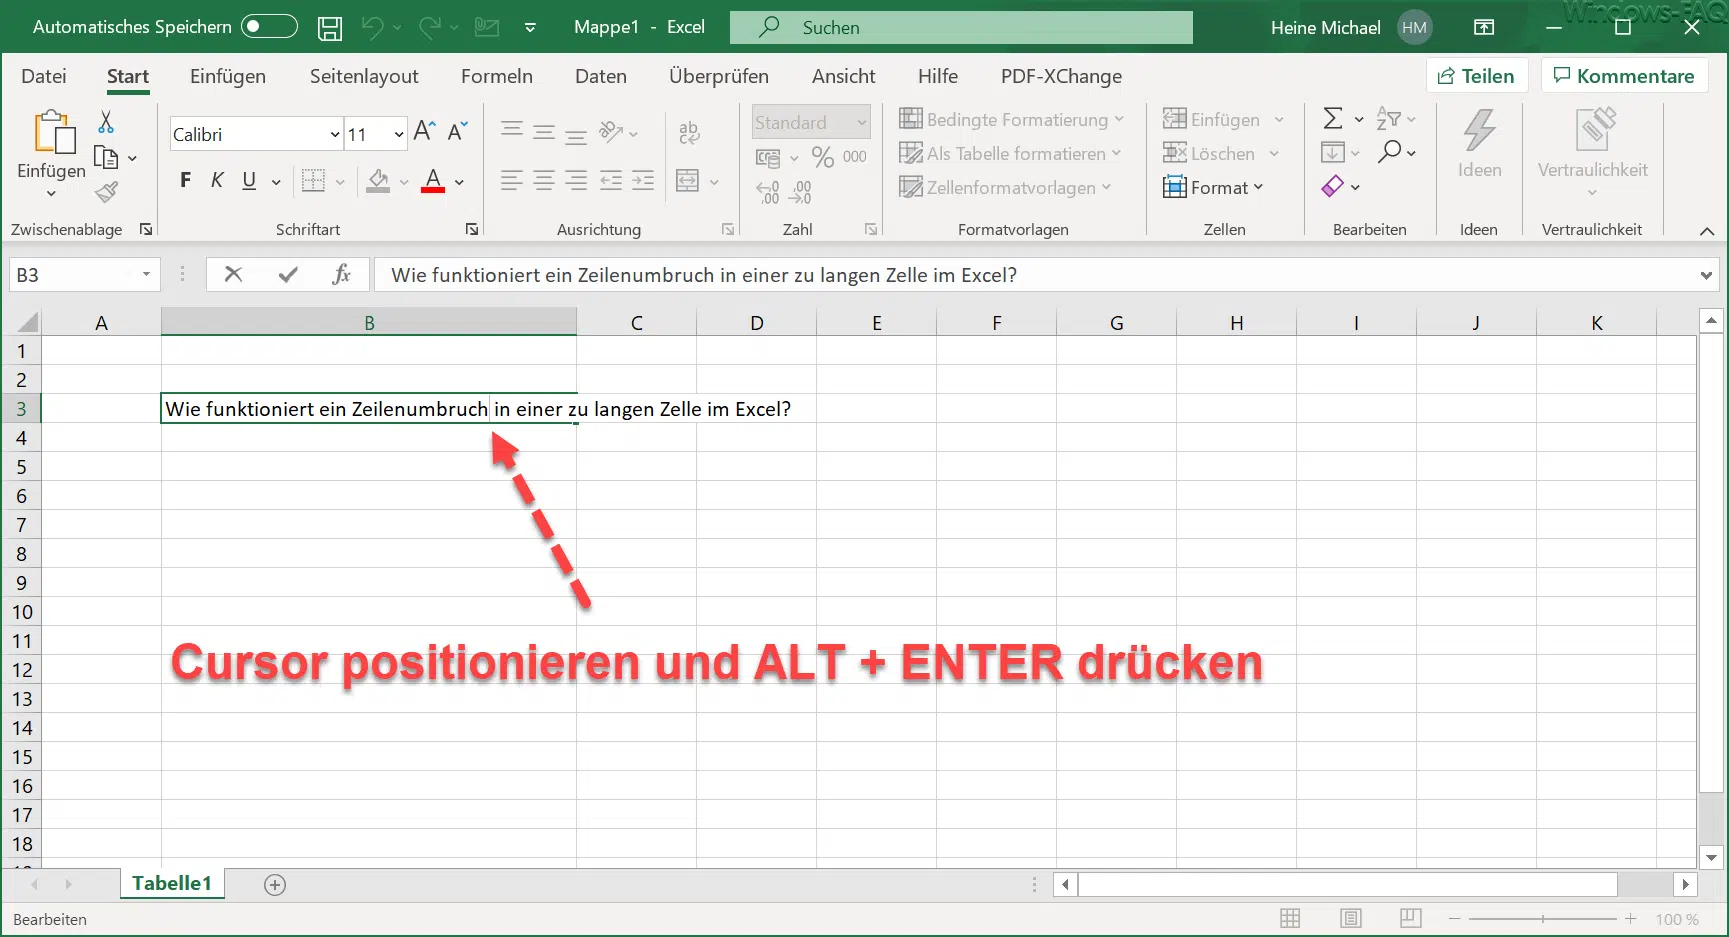Click the Name Box showing B3
Screen dimensions: 1729x937
tap(70, 274)
